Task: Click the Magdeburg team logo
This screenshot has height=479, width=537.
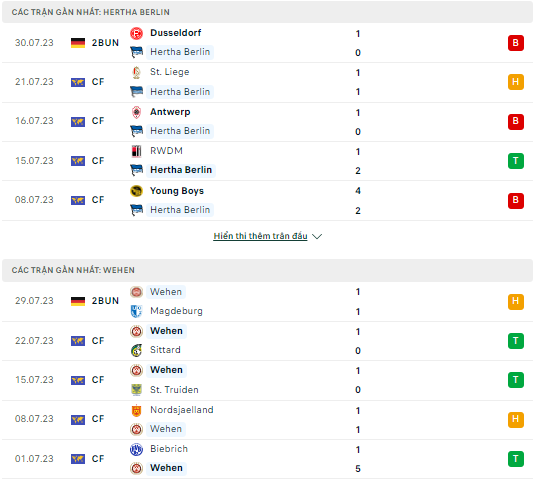Action: coord(136,311)
